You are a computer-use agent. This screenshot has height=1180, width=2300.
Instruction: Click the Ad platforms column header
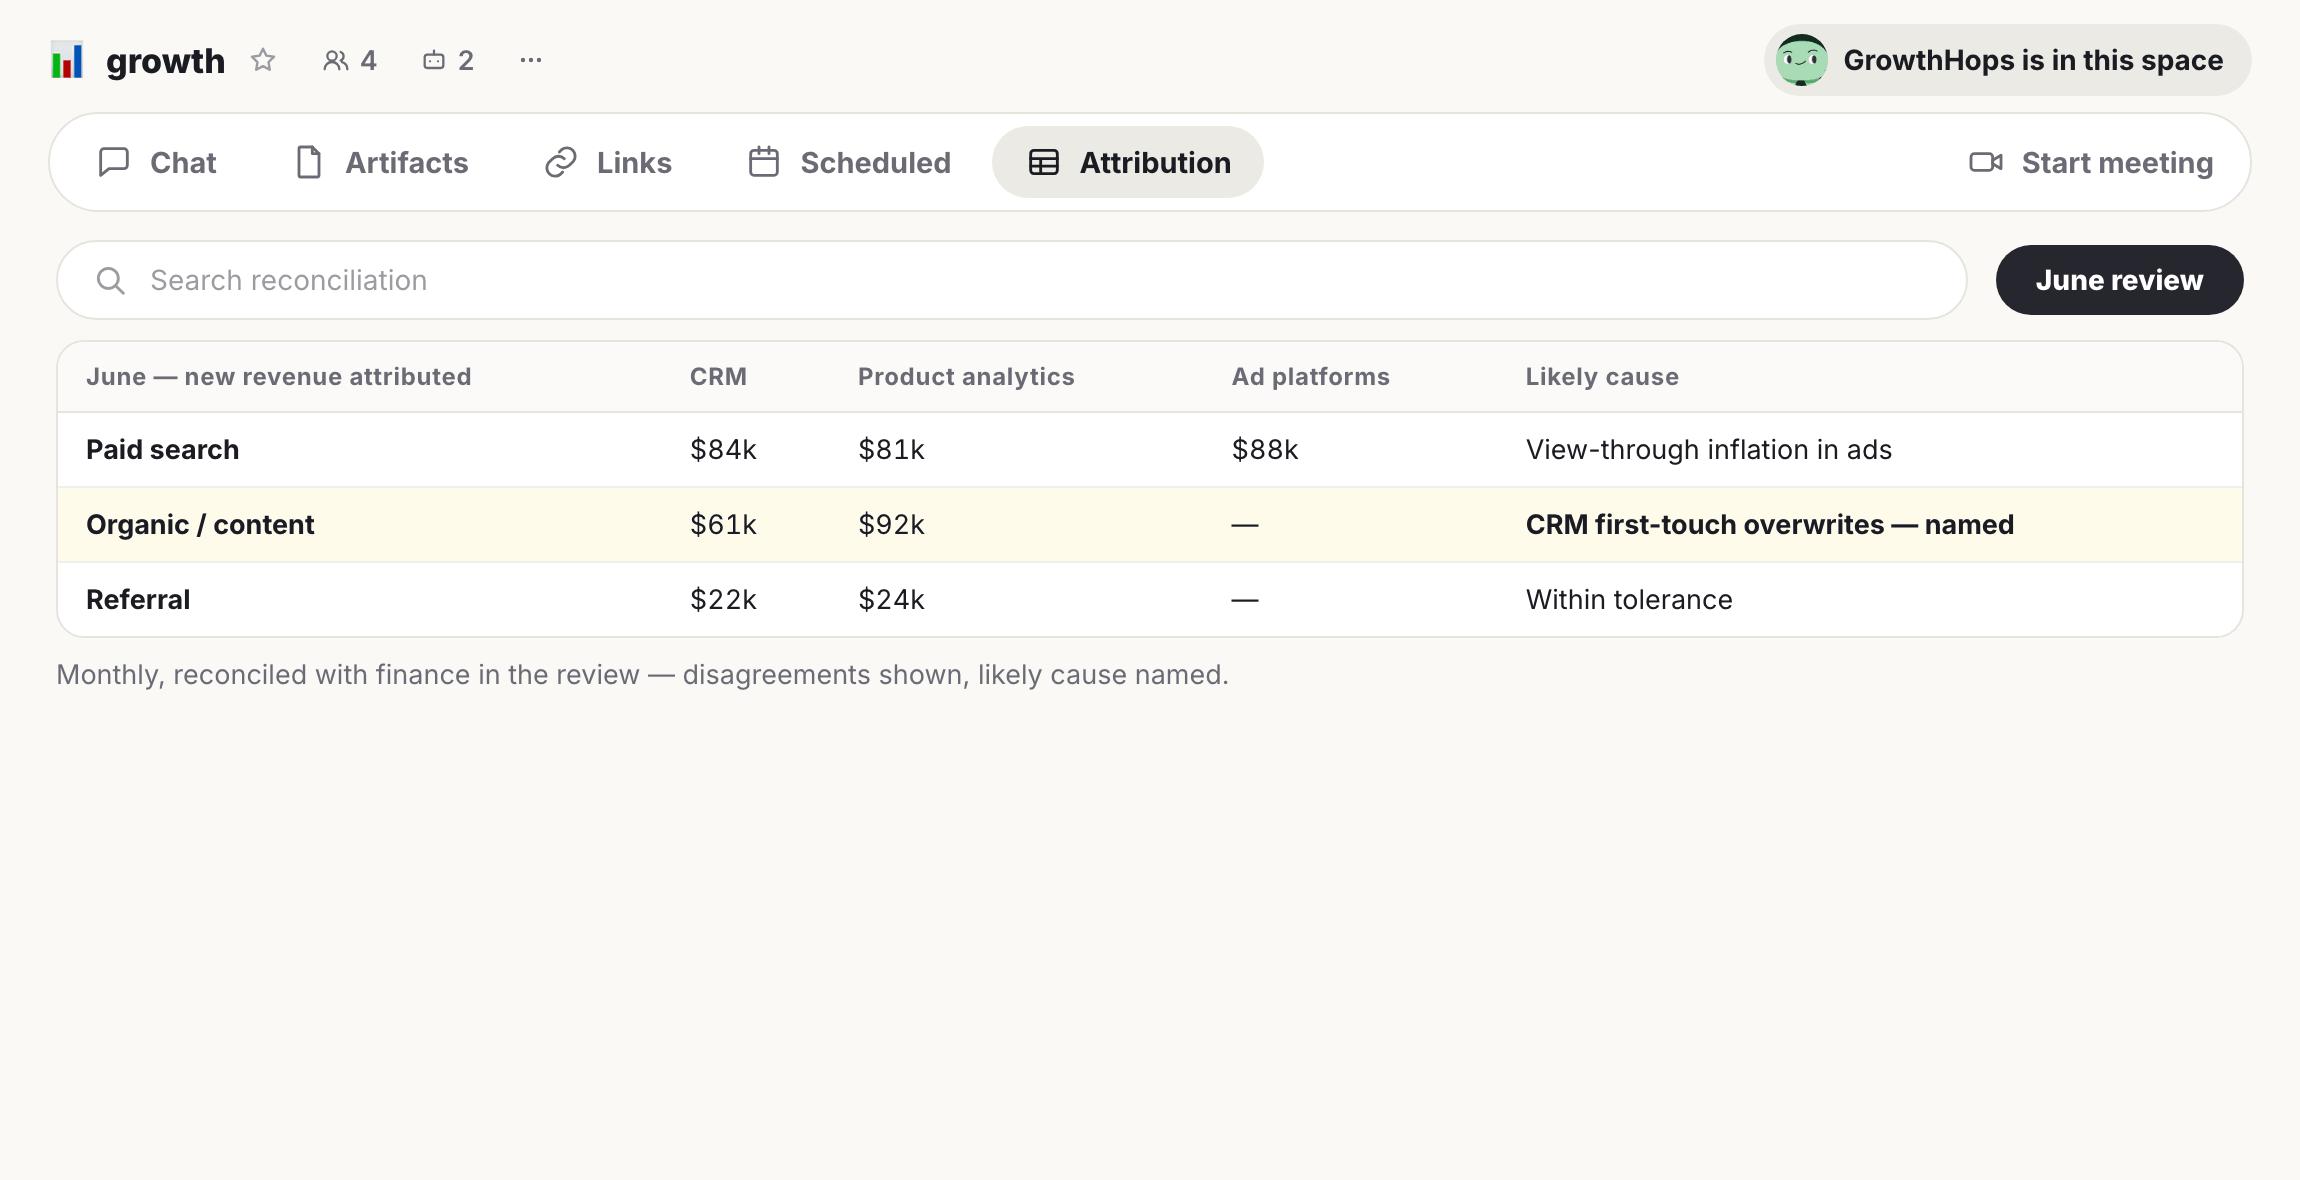coord(1311,377)
